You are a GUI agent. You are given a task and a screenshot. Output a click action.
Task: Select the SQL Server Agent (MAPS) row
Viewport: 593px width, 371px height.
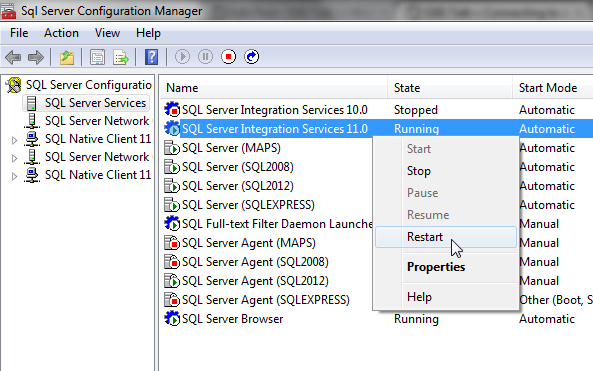click(266, 243)
